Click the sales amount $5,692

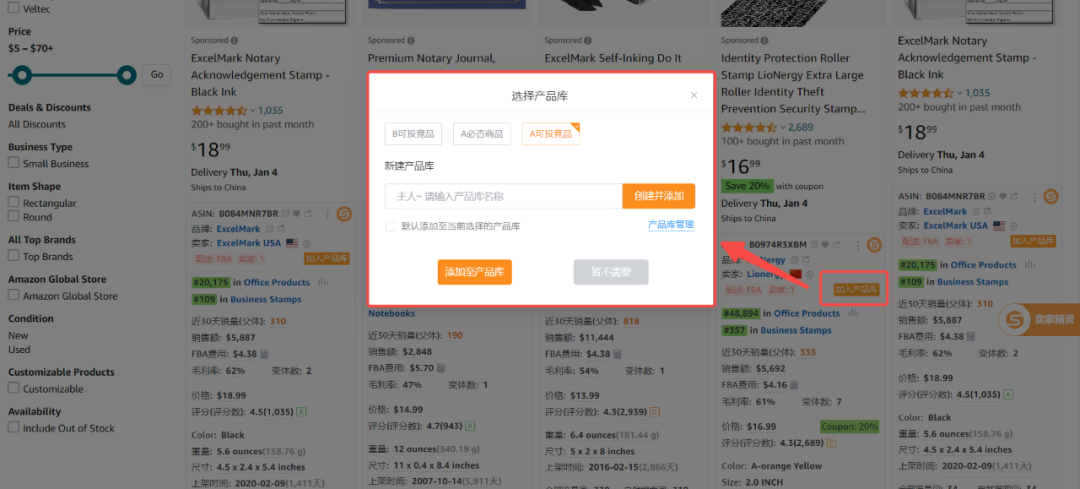[x=769, y=368]
